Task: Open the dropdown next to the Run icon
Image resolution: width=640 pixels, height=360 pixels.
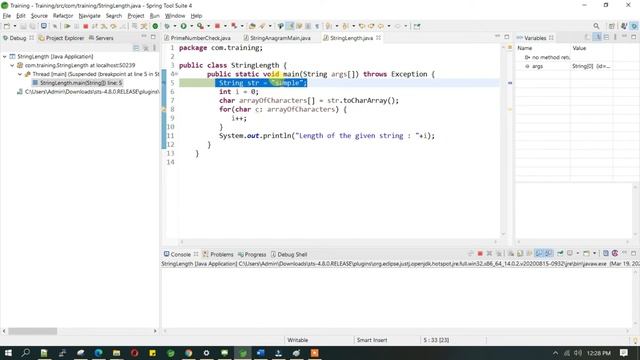Action: (x=191, y=26)
